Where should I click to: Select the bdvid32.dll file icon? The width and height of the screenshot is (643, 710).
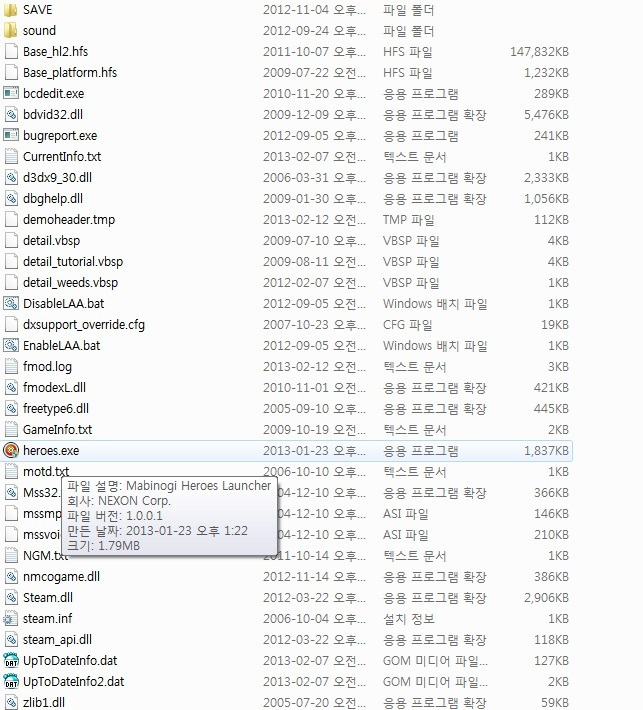pos(11,115)
